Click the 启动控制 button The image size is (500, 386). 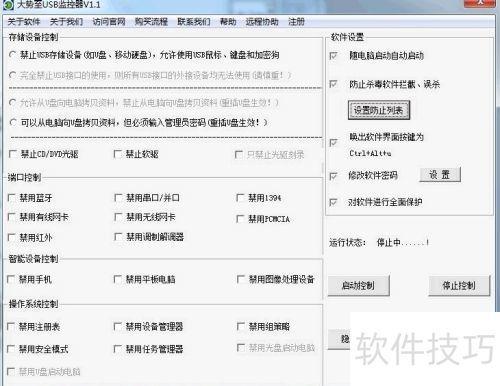tap(358, 285)
